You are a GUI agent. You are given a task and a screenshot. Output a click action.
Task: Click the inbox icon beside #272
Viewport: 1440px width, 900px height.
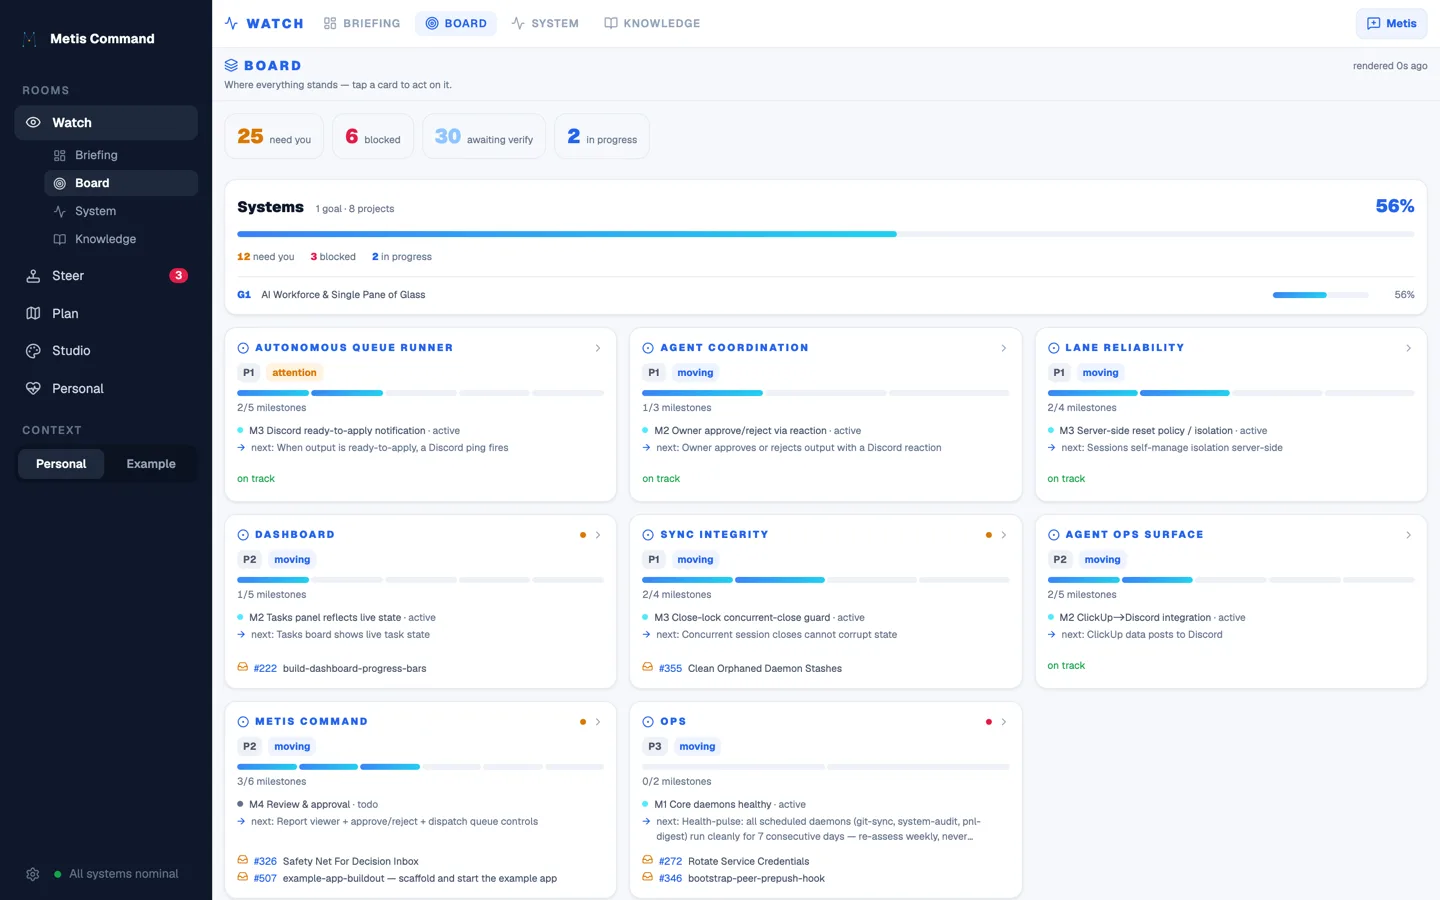click(x=648, y=860)
